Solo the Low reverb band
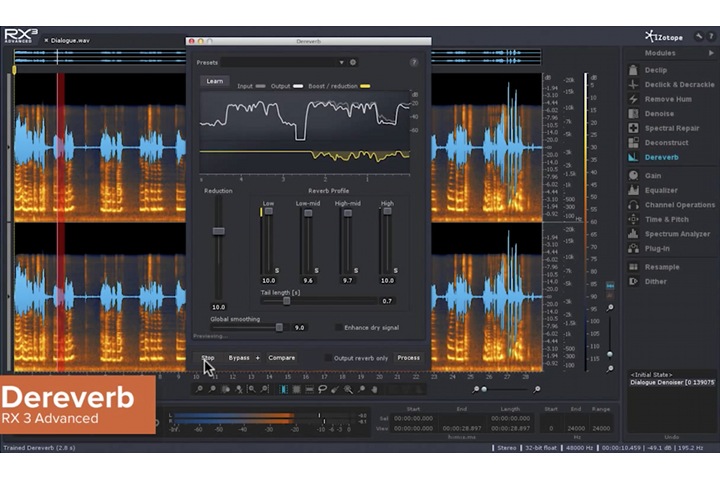Viewport: 720px width, 480px height. tap(277, 271)
